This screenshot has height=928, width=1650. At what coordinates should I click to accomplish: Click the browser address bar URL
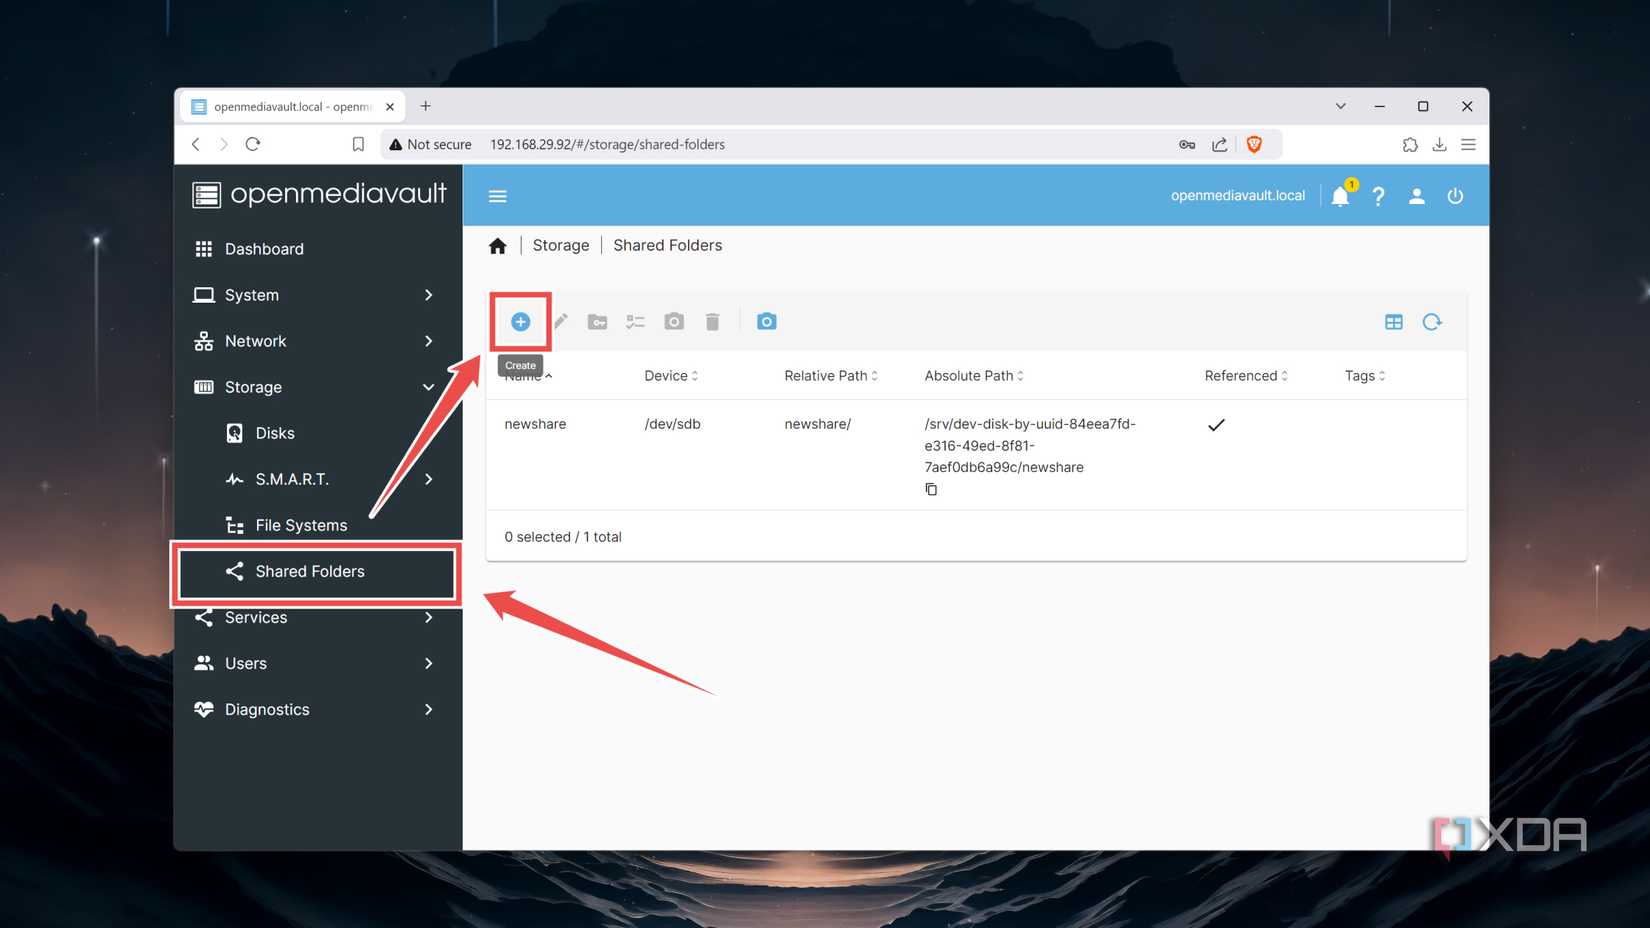point(607,144)
